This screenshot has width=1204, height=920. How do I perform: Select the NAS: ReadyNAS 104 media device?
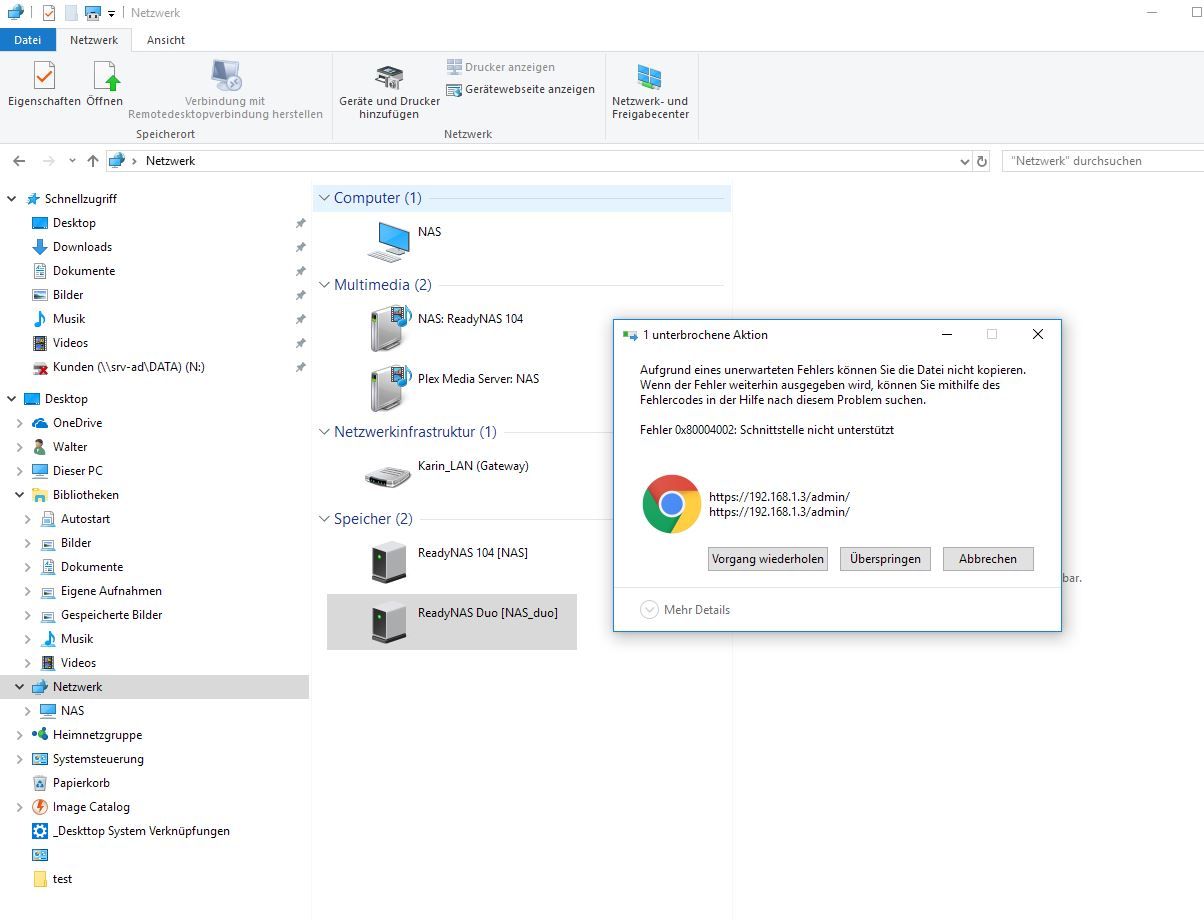pyautogui.click(x=387, y=325)
